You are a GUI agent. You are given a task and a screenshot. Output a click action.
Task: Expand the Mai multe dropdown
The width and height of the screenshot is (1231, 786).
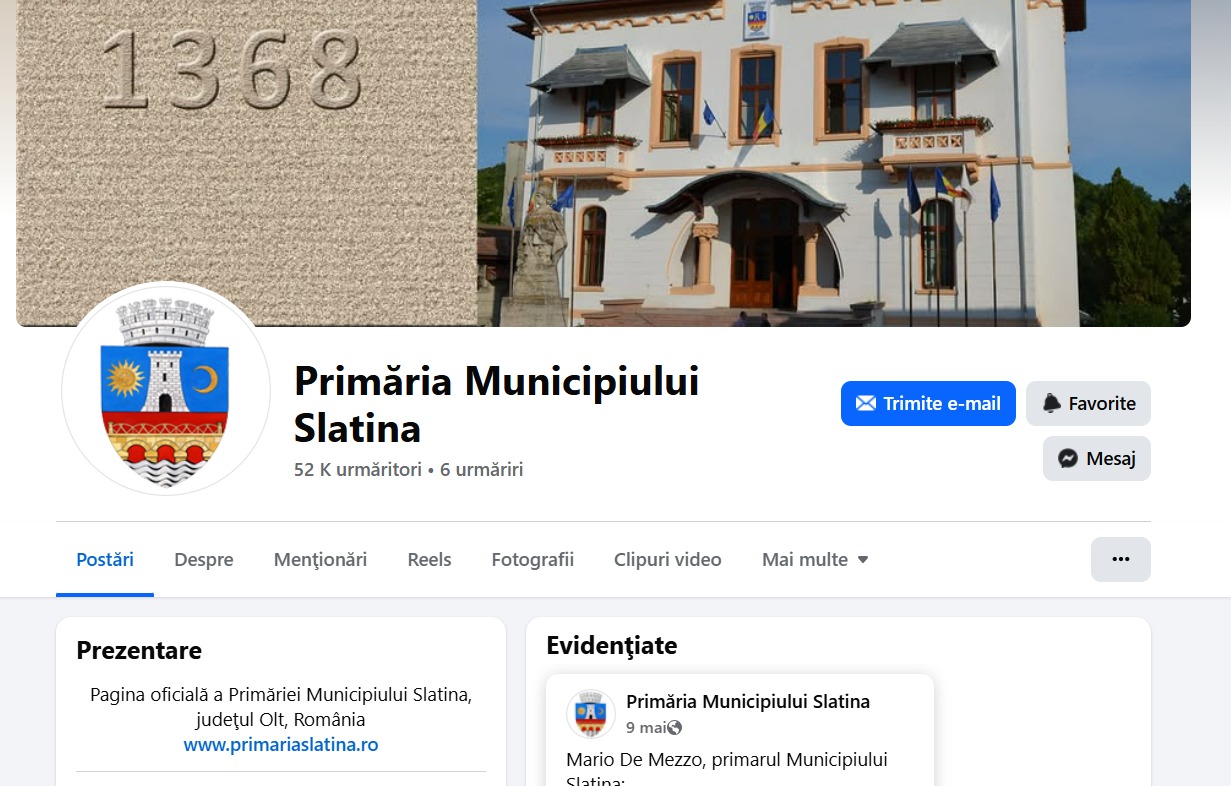pyautogui.click(x=815, y=560)
